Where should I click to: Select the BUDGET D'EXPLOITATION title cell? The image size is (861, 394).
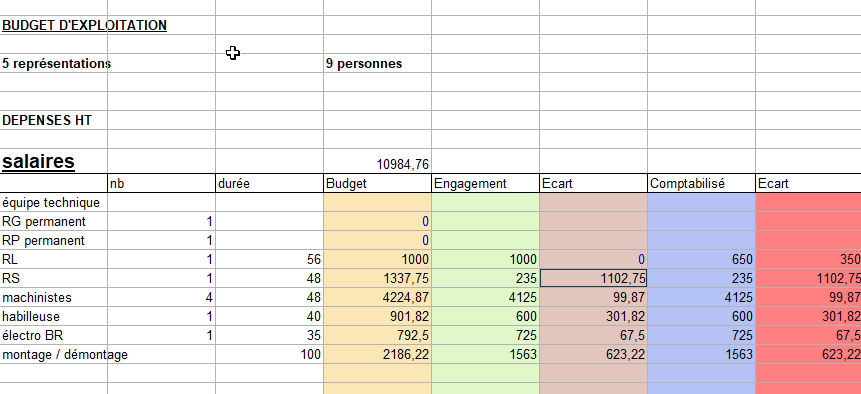coord(84,25)
